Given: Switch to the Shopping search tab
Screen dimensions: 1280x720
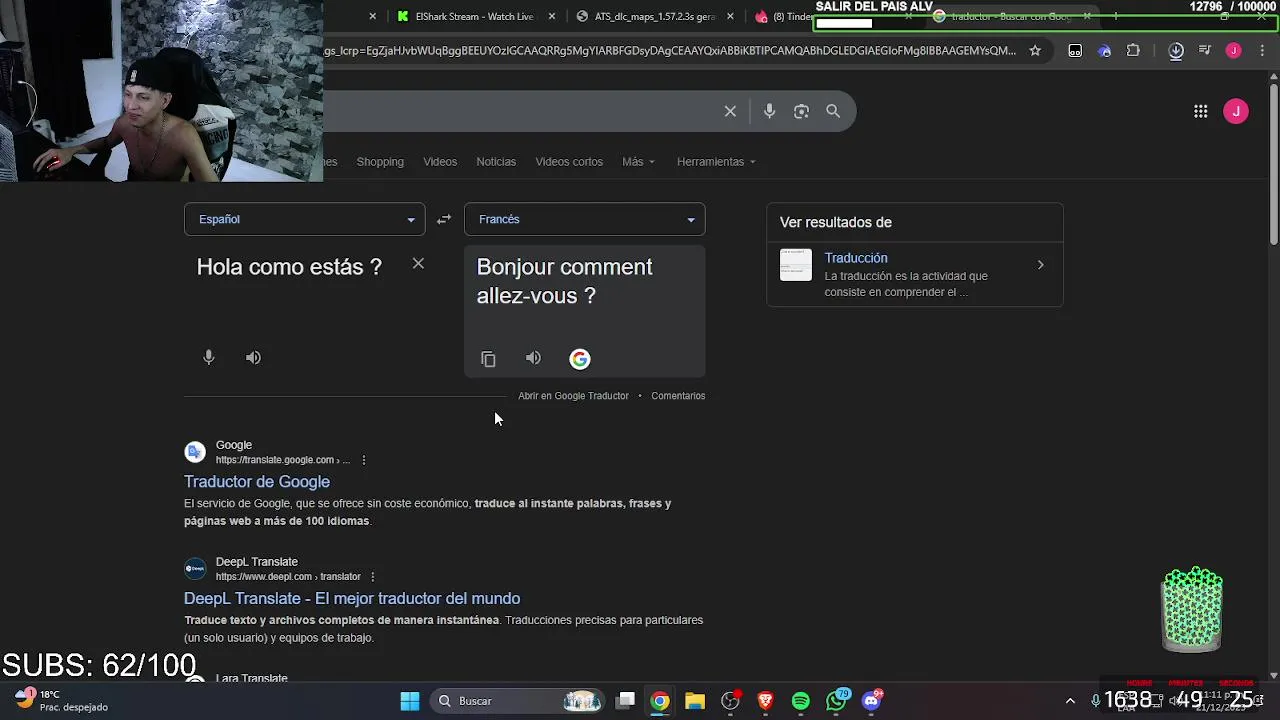Looking at the screenshot, I should pos(380,162).
